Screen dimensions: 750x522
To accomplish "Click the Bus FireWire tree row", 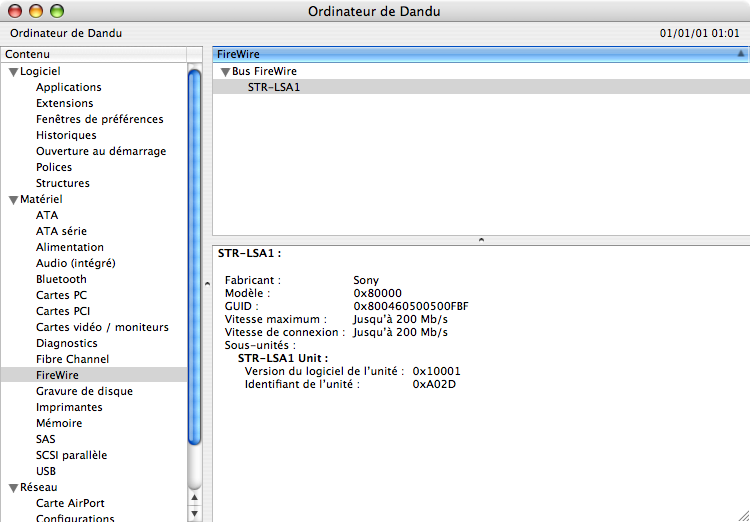I will point(481,71).
